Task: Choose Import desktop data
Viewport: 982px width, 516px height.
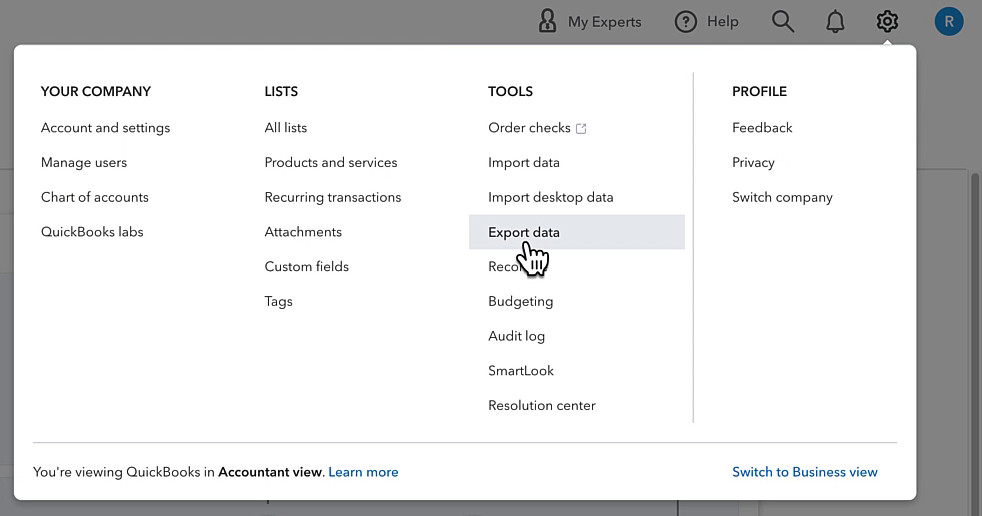Action: 550,197
